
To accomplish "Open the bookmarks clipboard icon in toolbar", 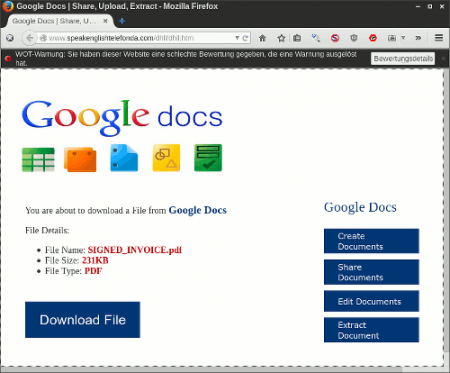I will pyautogui.click(x=297, y=38).
